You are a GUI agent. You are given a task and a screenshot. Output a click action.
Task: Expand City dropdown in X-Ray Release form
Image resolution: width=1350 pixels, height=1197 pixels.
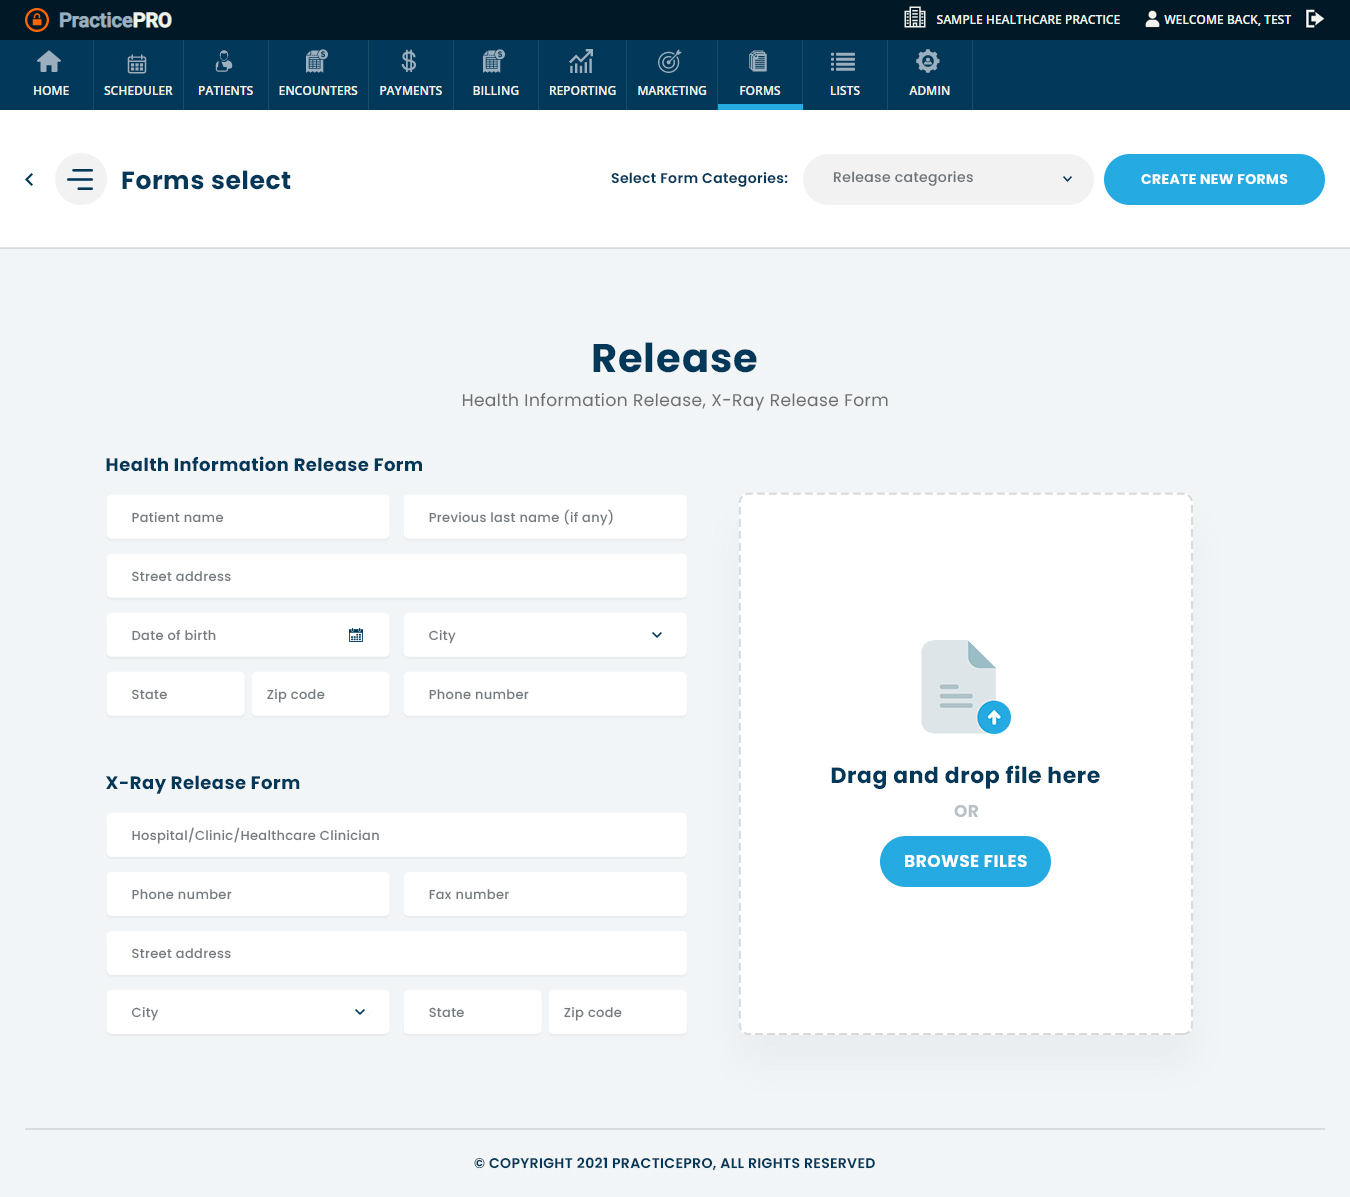pyautogui.click(x=360, y=1012)
